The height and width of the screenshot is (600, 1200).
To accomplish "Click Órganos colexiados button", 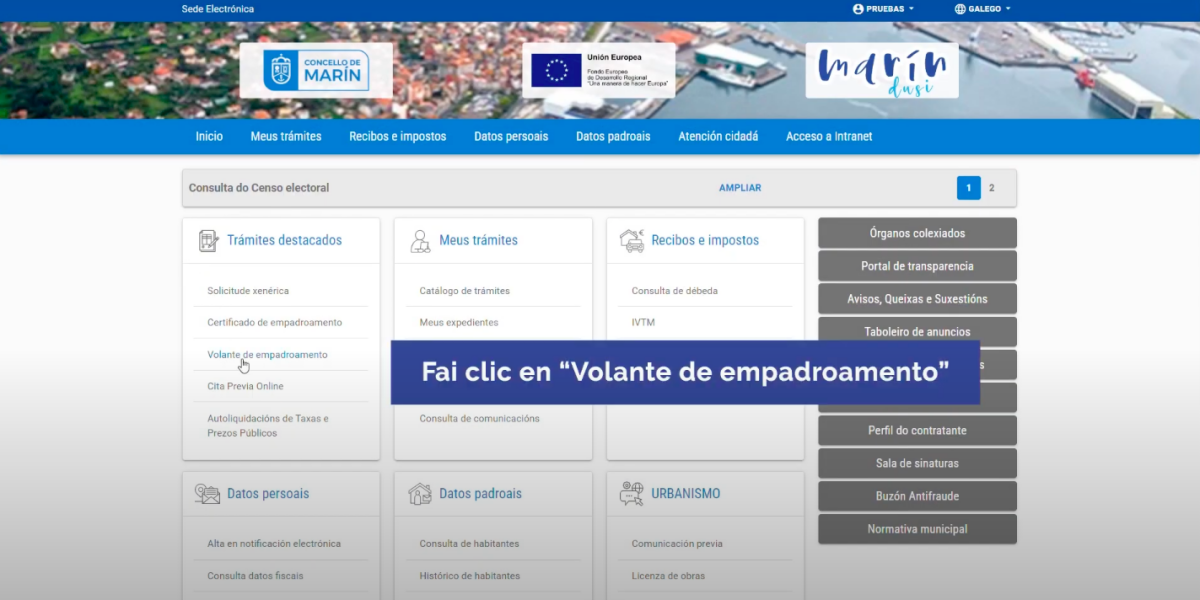I will pyautogui.click(x=917, y=233).
